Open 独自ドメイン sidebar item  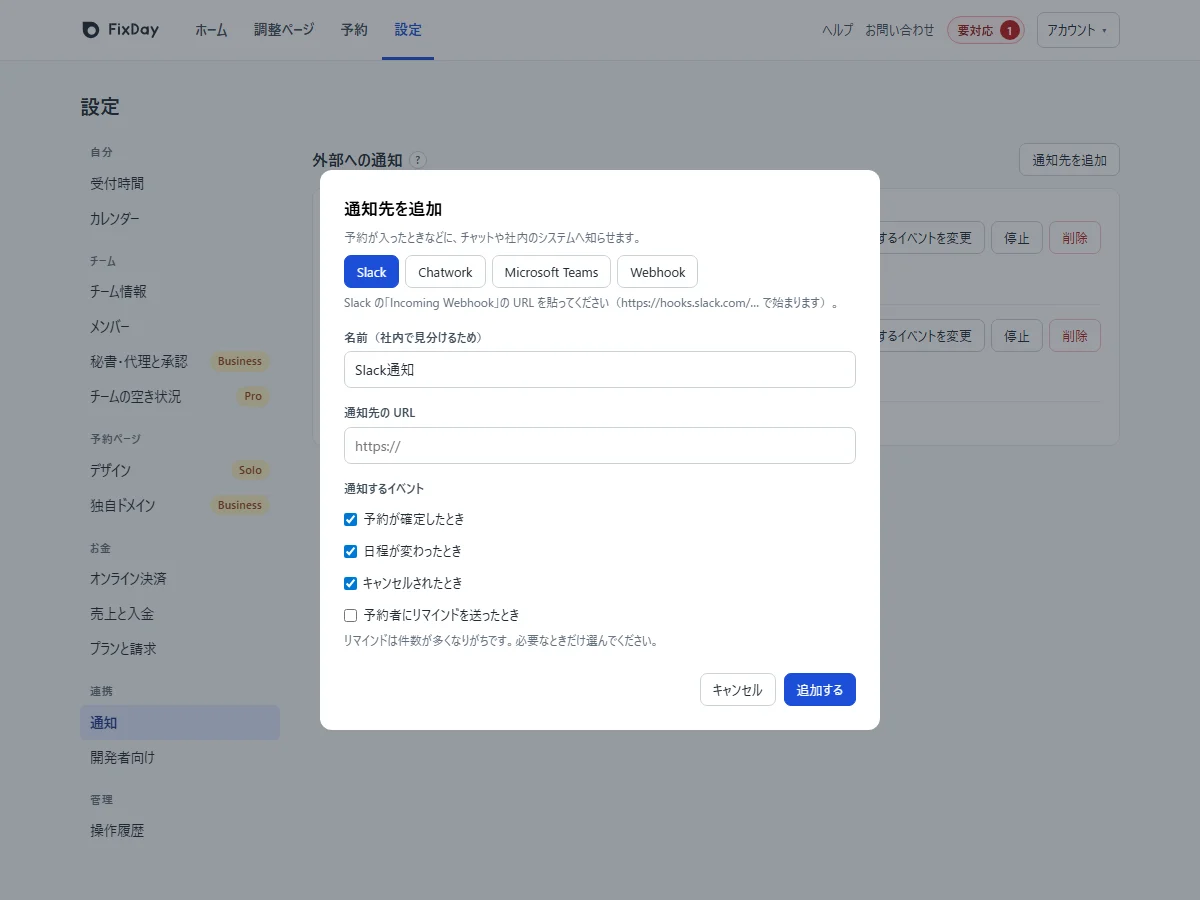tap(180, 505)
